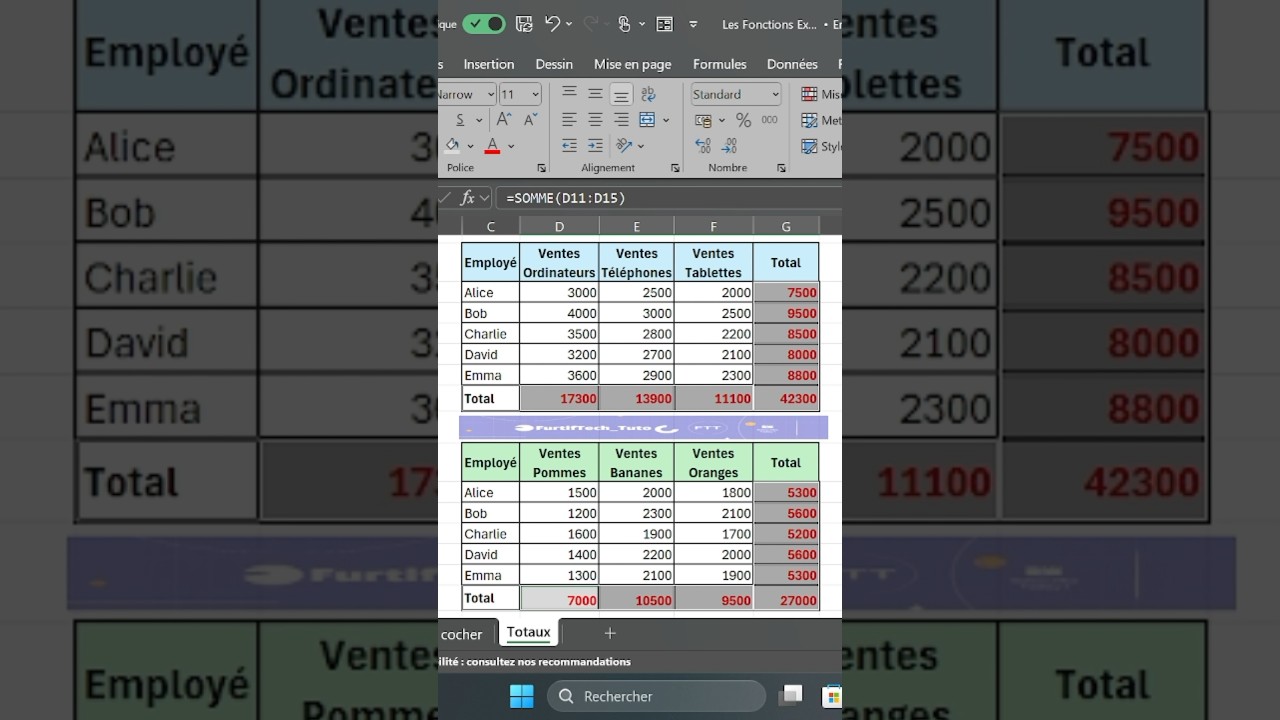The height and width of the screenshot is (720, 1280).
Task: Apply underline with the S button
Action: (x=460, y=120)
